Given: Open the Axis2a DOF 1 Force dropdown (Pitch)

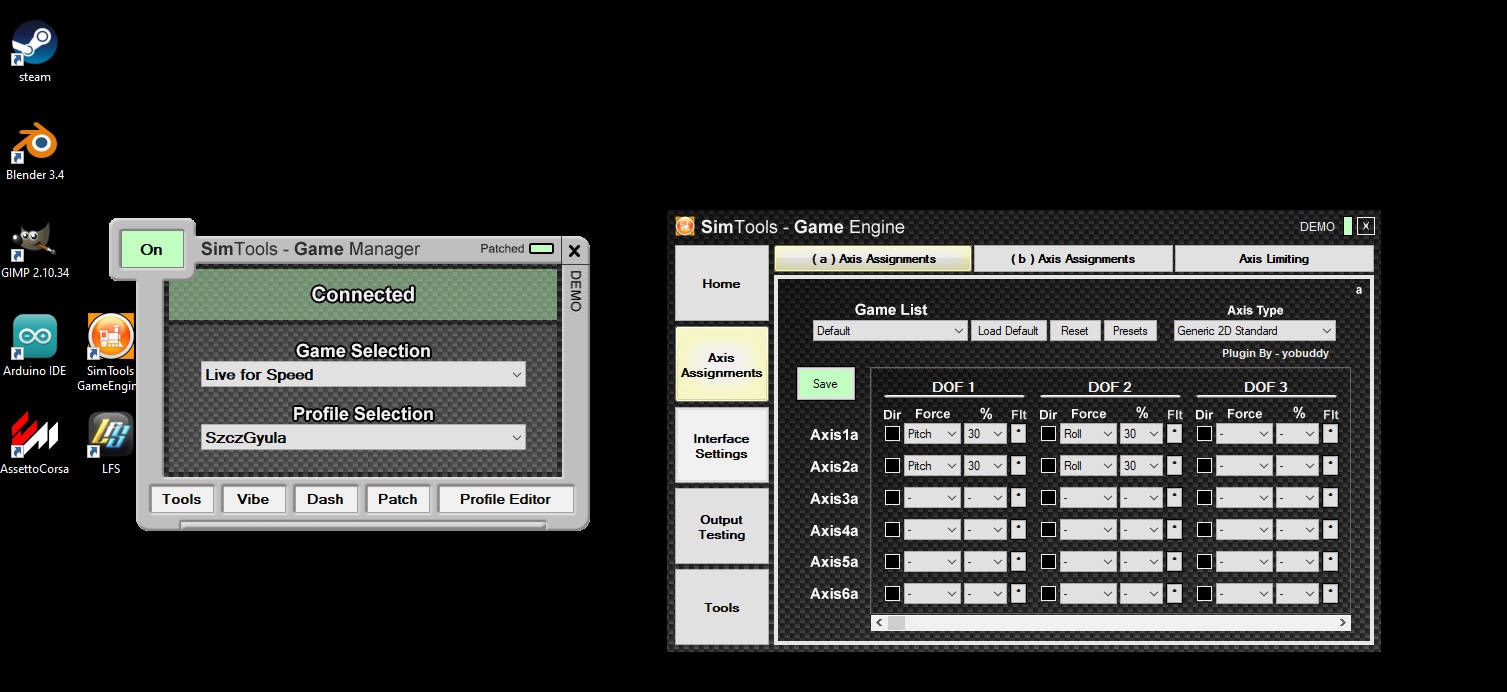Looking at the screenshot, I should coord(932,466).
